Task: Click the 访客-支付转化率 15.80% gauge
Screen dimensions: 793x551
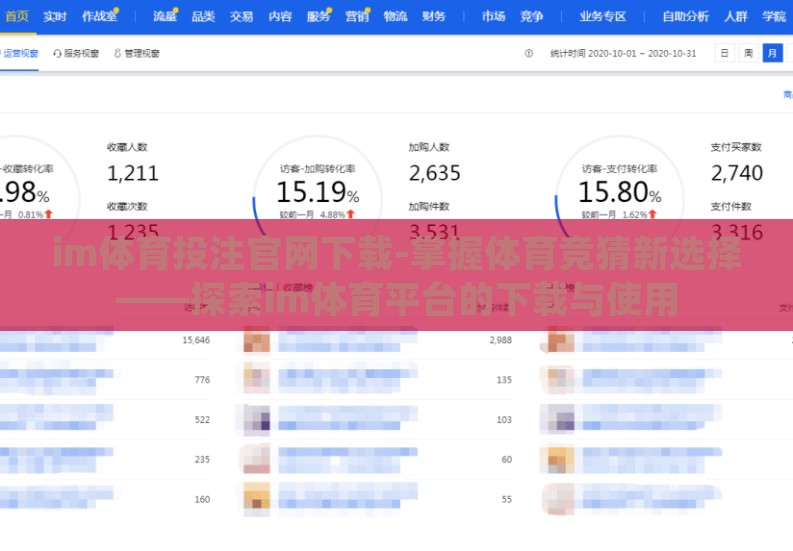Action: (620, 192)
